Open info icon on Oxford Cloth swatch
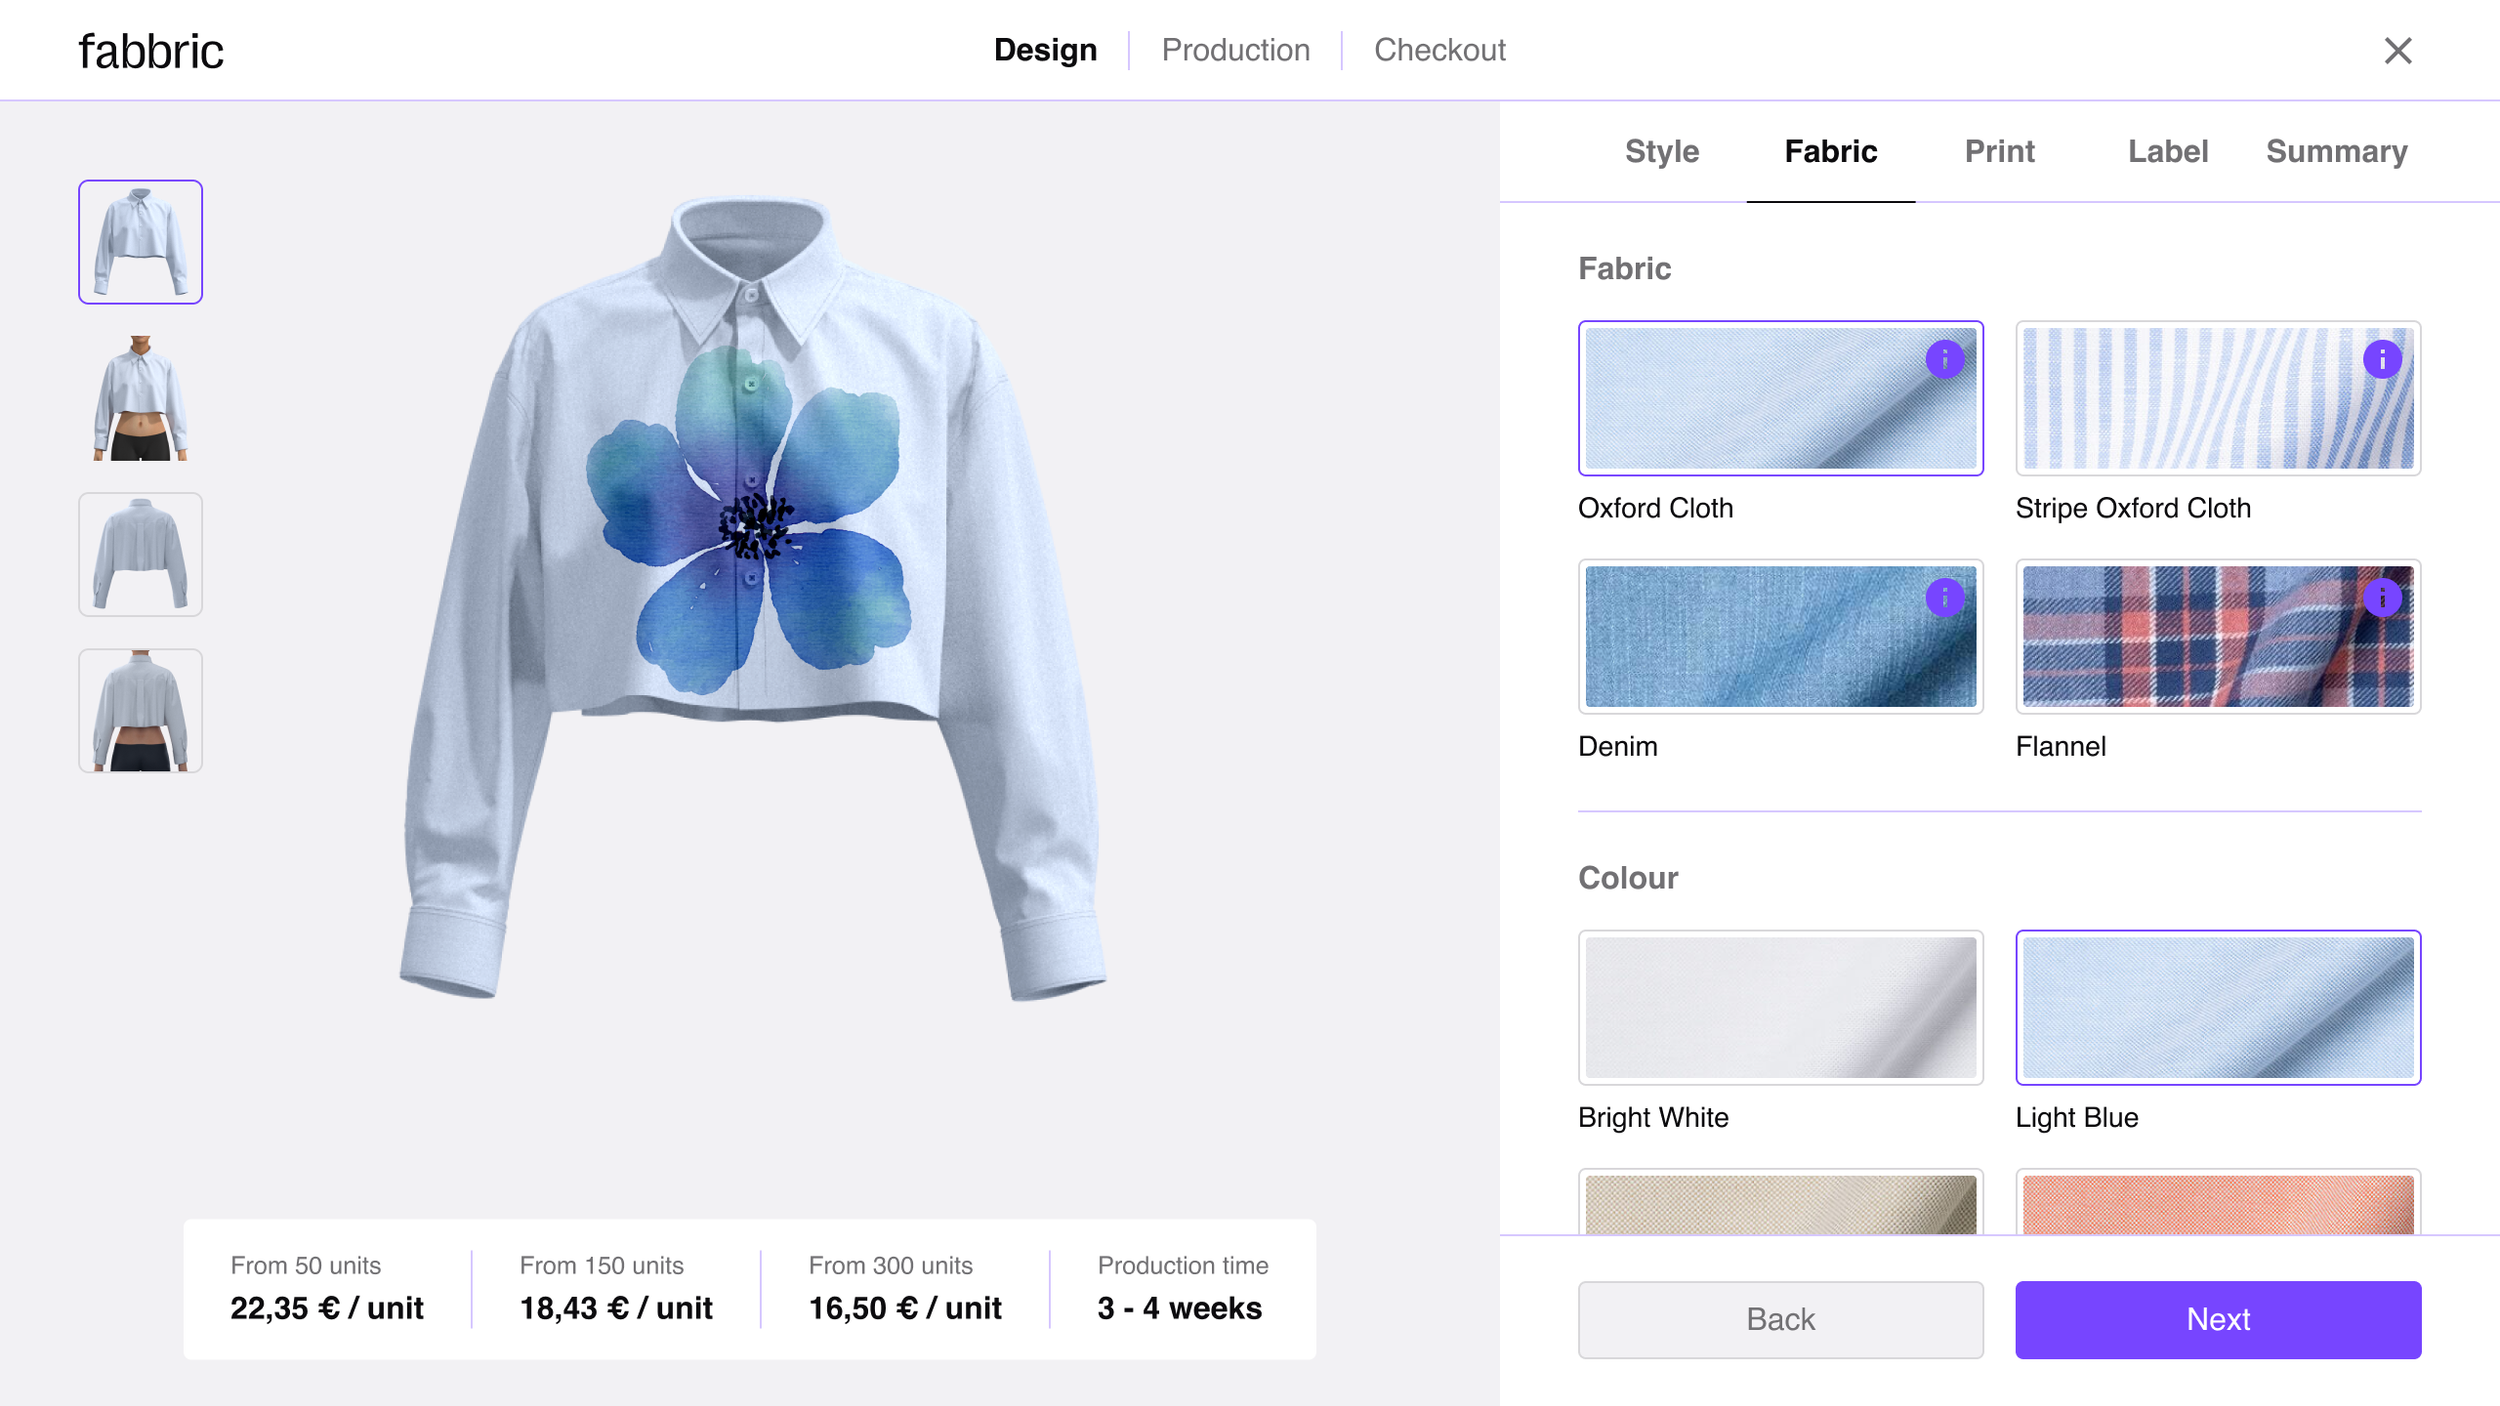 [1944, 360]
